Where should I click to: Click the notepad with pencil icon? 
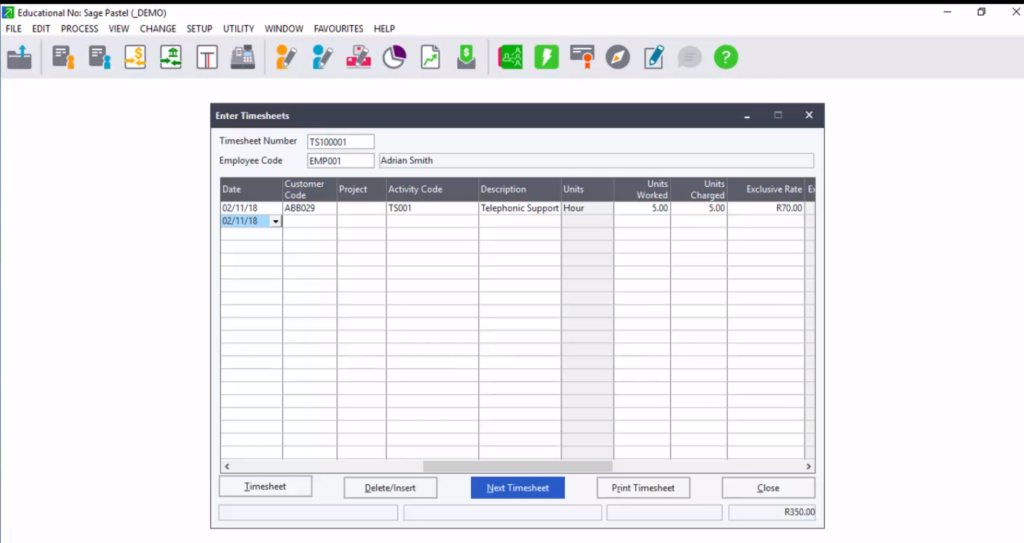[x=654, y=57]
